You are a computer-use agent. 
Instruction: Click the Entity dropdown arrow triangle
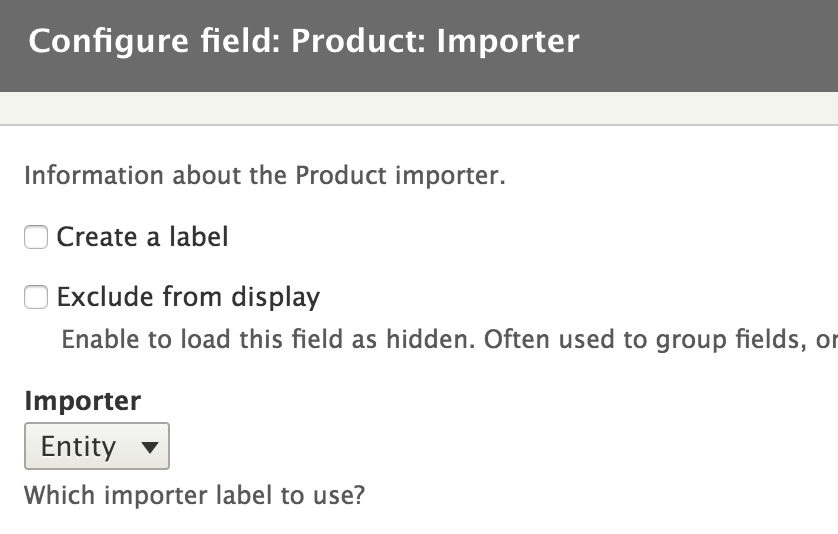(150, 448)
